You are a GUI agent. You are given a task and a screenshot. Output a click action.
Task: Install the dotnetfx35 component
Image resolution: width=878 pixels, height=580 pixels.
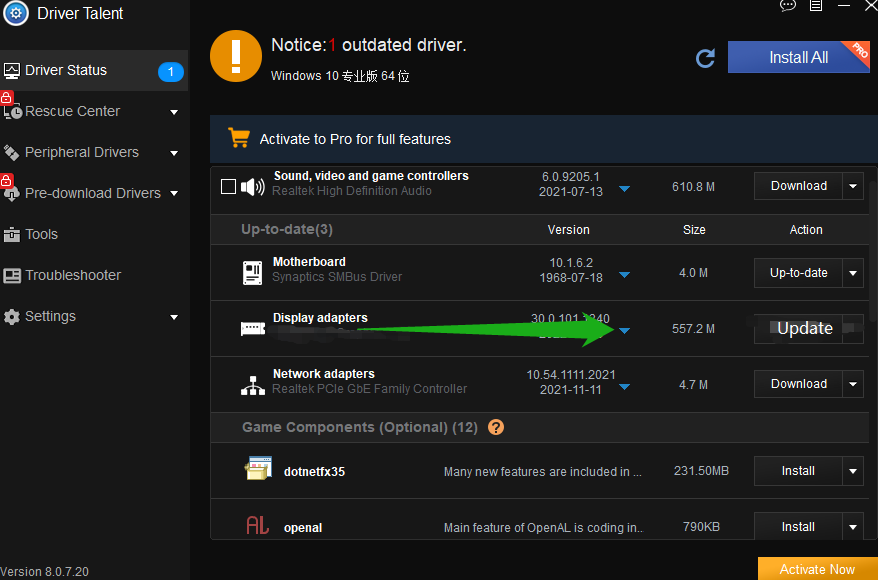pyautogui.click(x=798, y=471)
